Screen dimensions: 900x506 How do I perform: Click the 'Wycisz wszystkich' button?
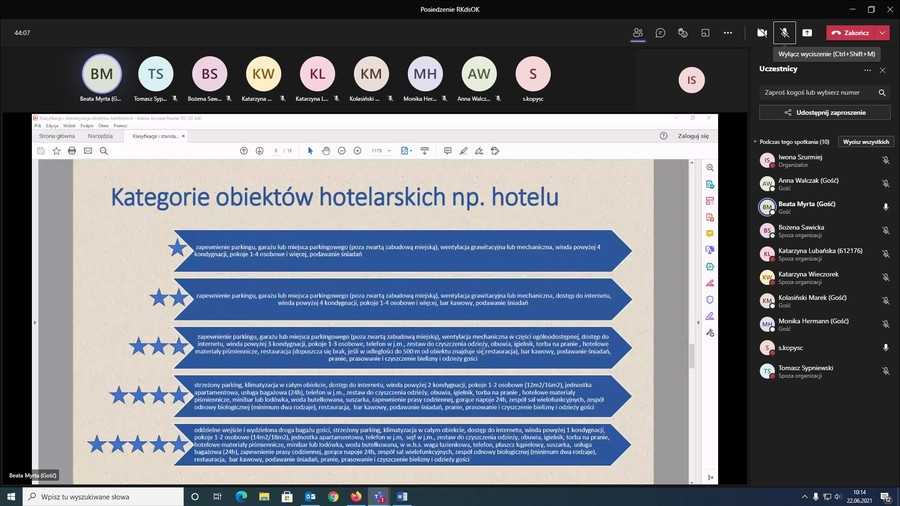(x=866, y=142)
